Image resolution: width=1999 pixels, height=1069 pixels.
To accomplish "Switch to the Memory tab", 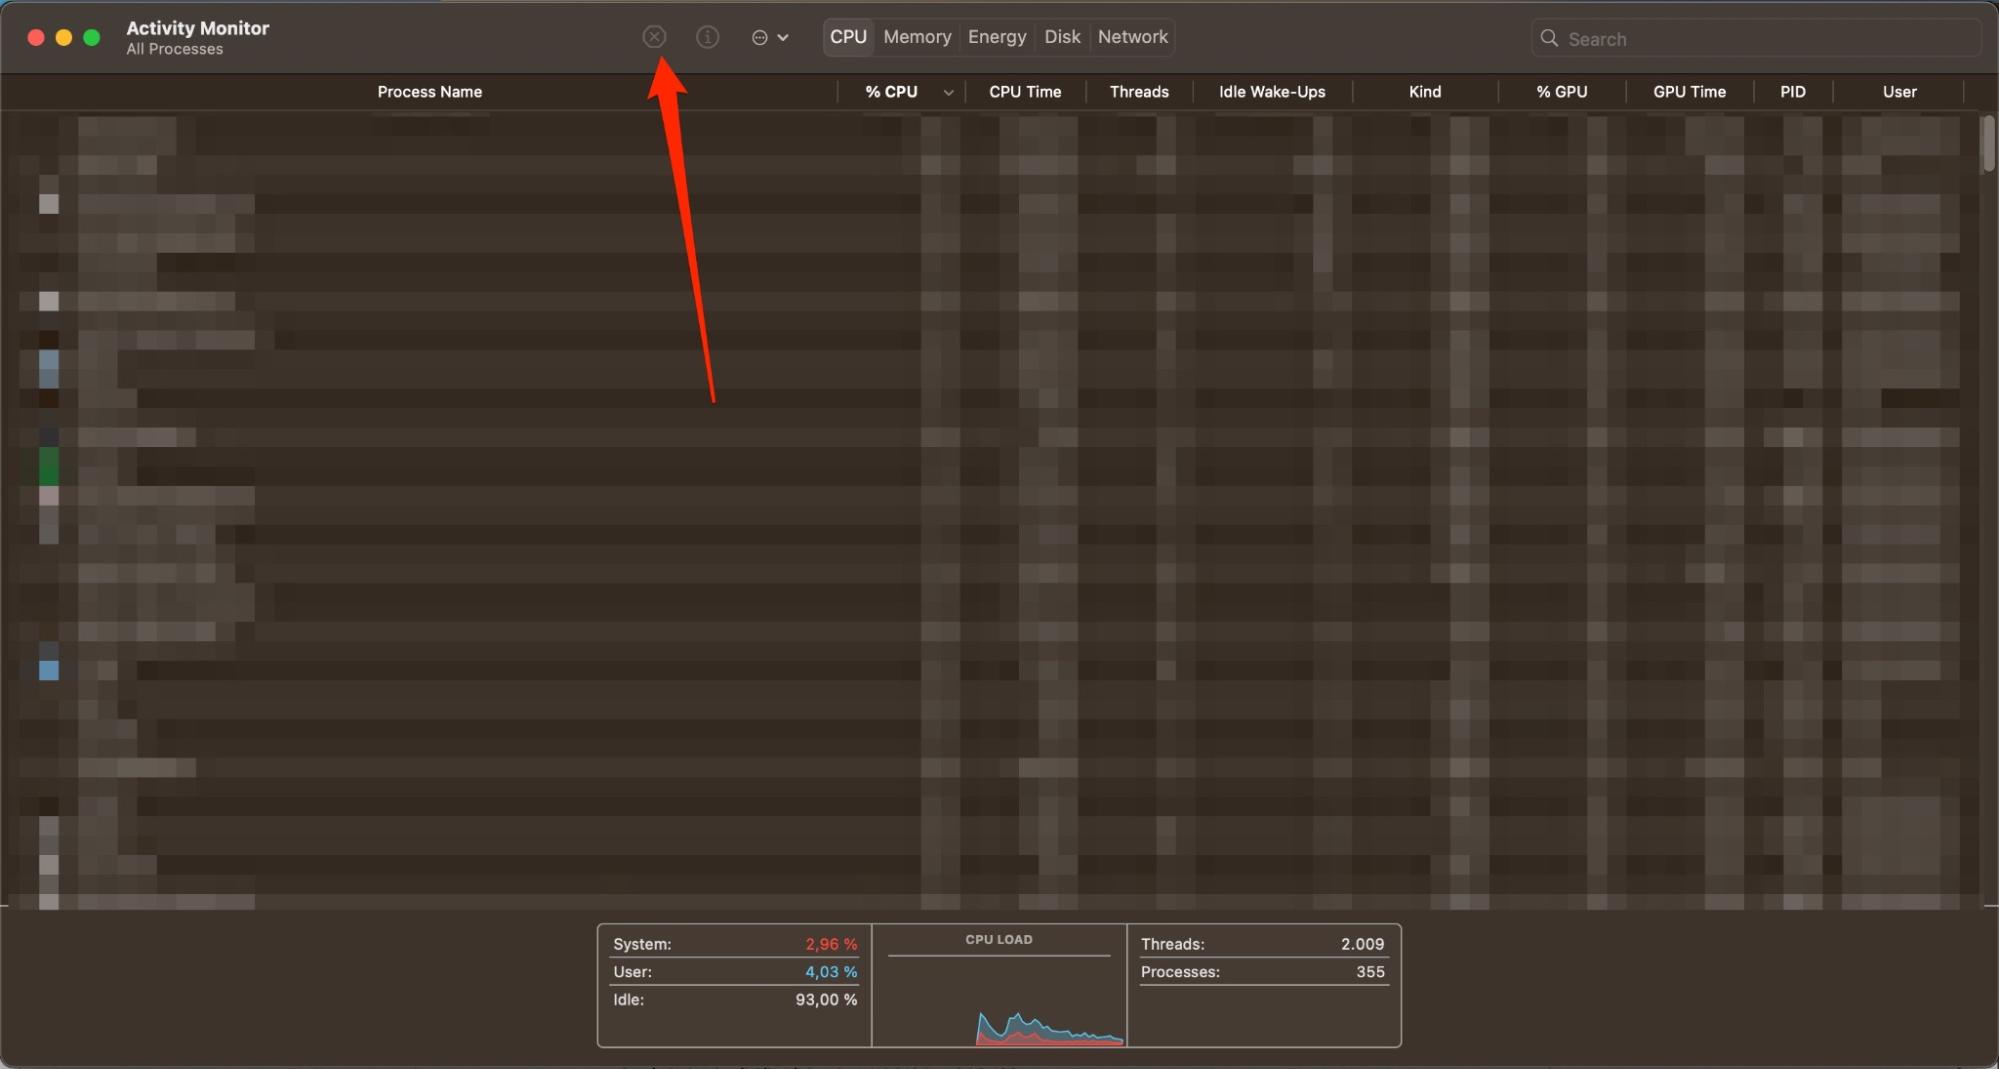I will point(917,37).
